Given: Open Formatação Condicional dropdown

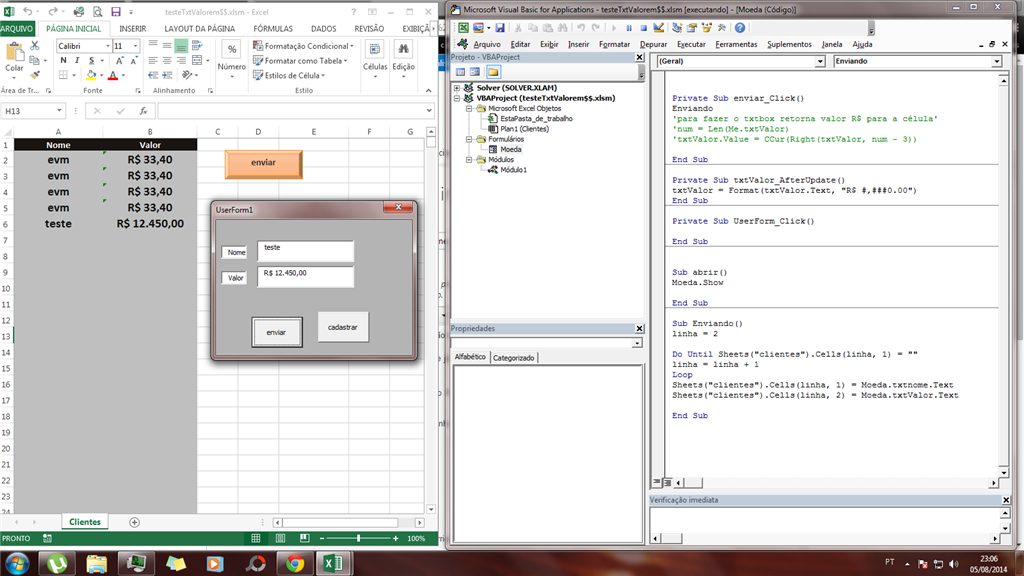Looking at the screenshot, I should point(303,46).
